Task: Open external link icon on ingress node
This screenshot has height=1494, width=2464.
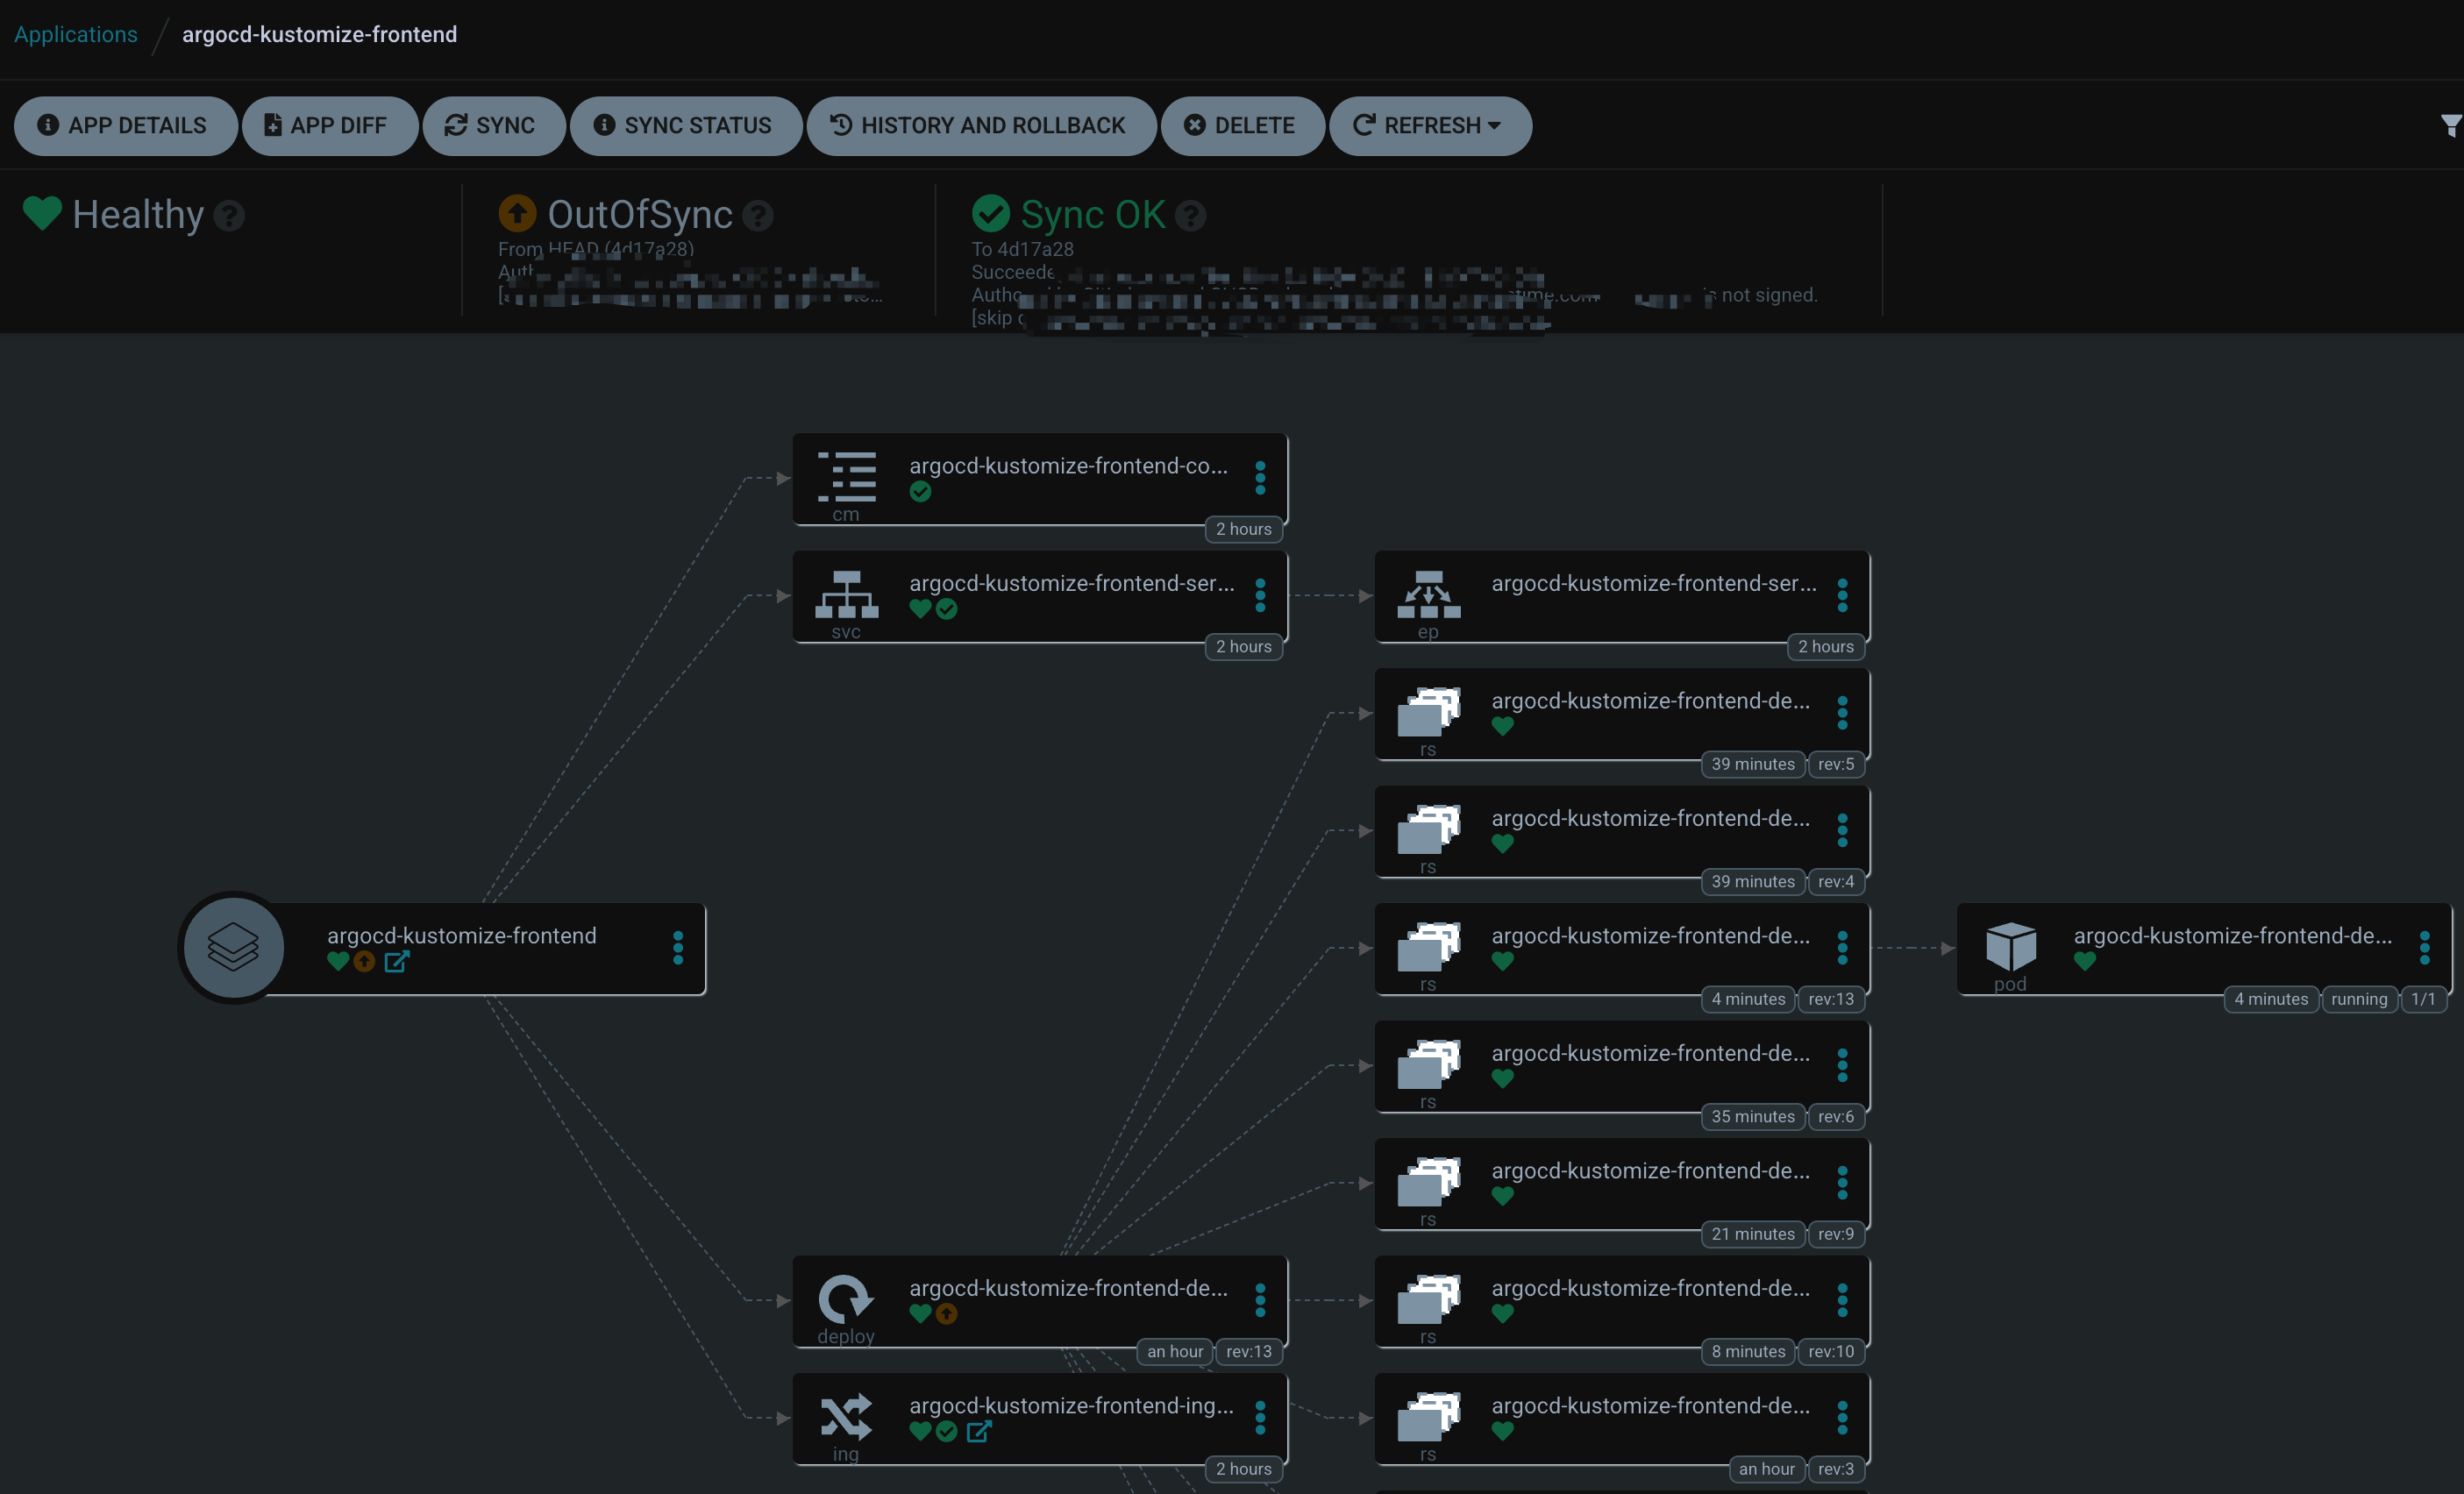Action: point(979,1431)
